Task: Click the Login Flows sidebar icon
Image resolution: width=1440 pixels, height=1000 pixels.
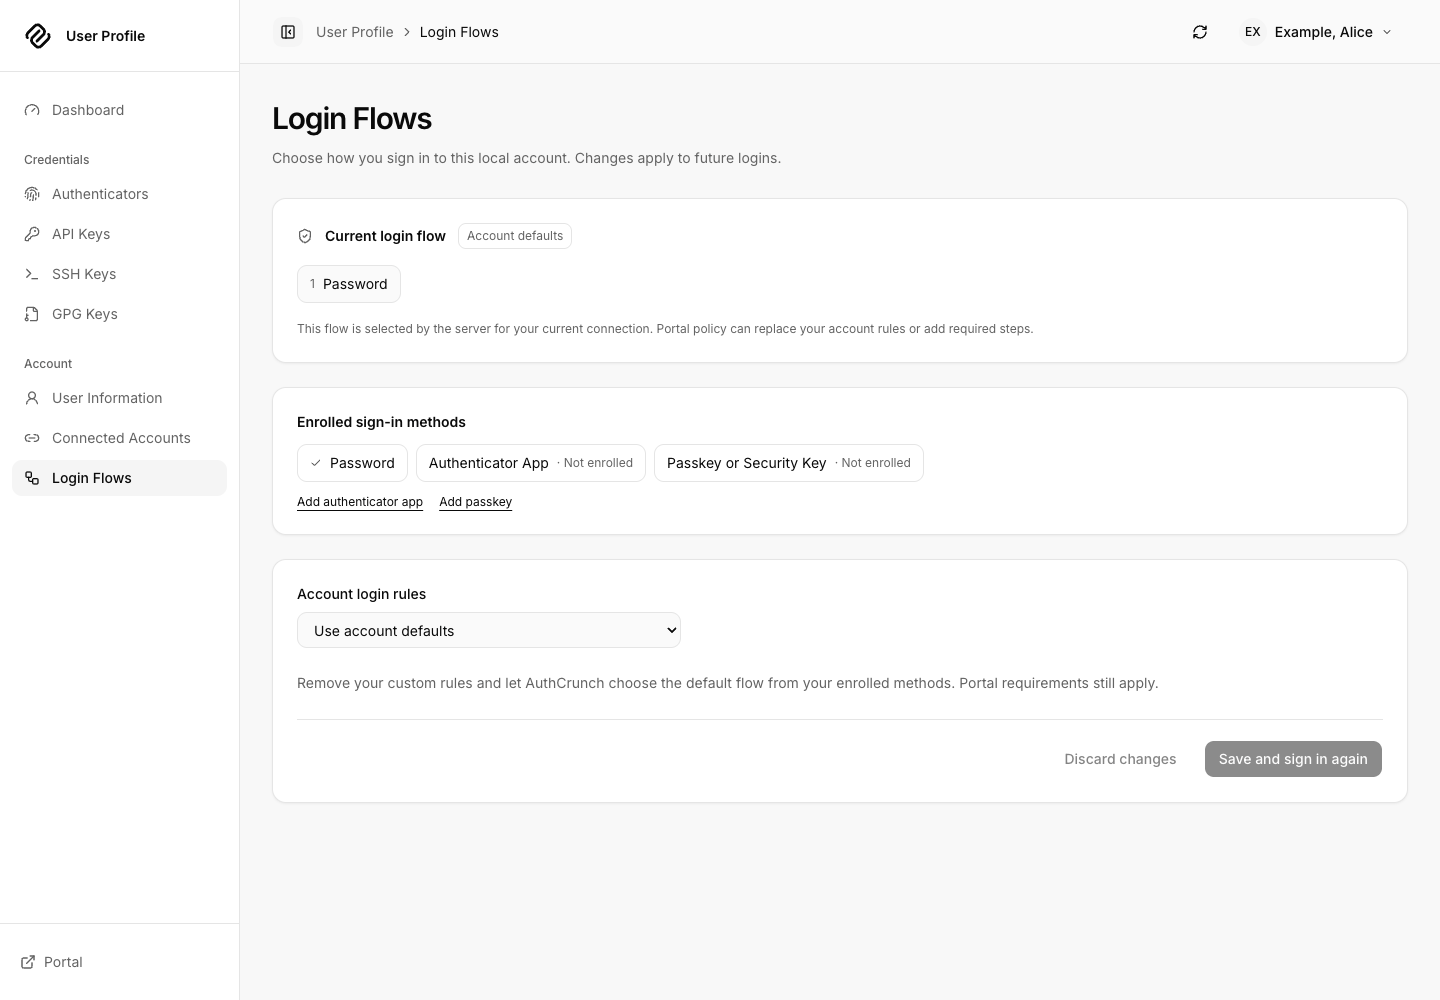Action: (x=32, y=478)
